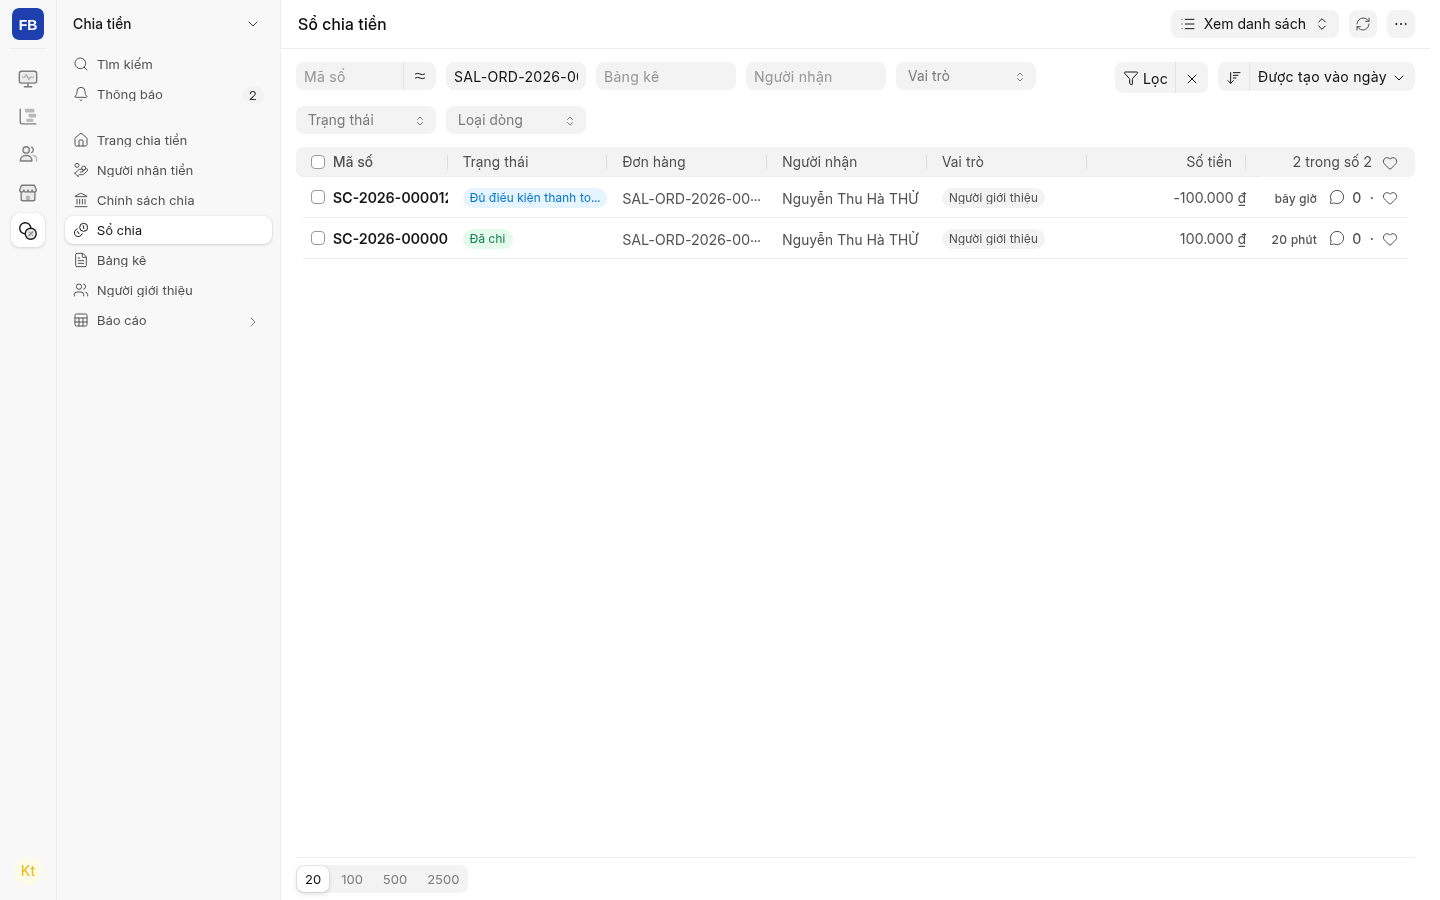Click the Lọc filter button
The image size is (1440, 900).
tap(1146, 78)
